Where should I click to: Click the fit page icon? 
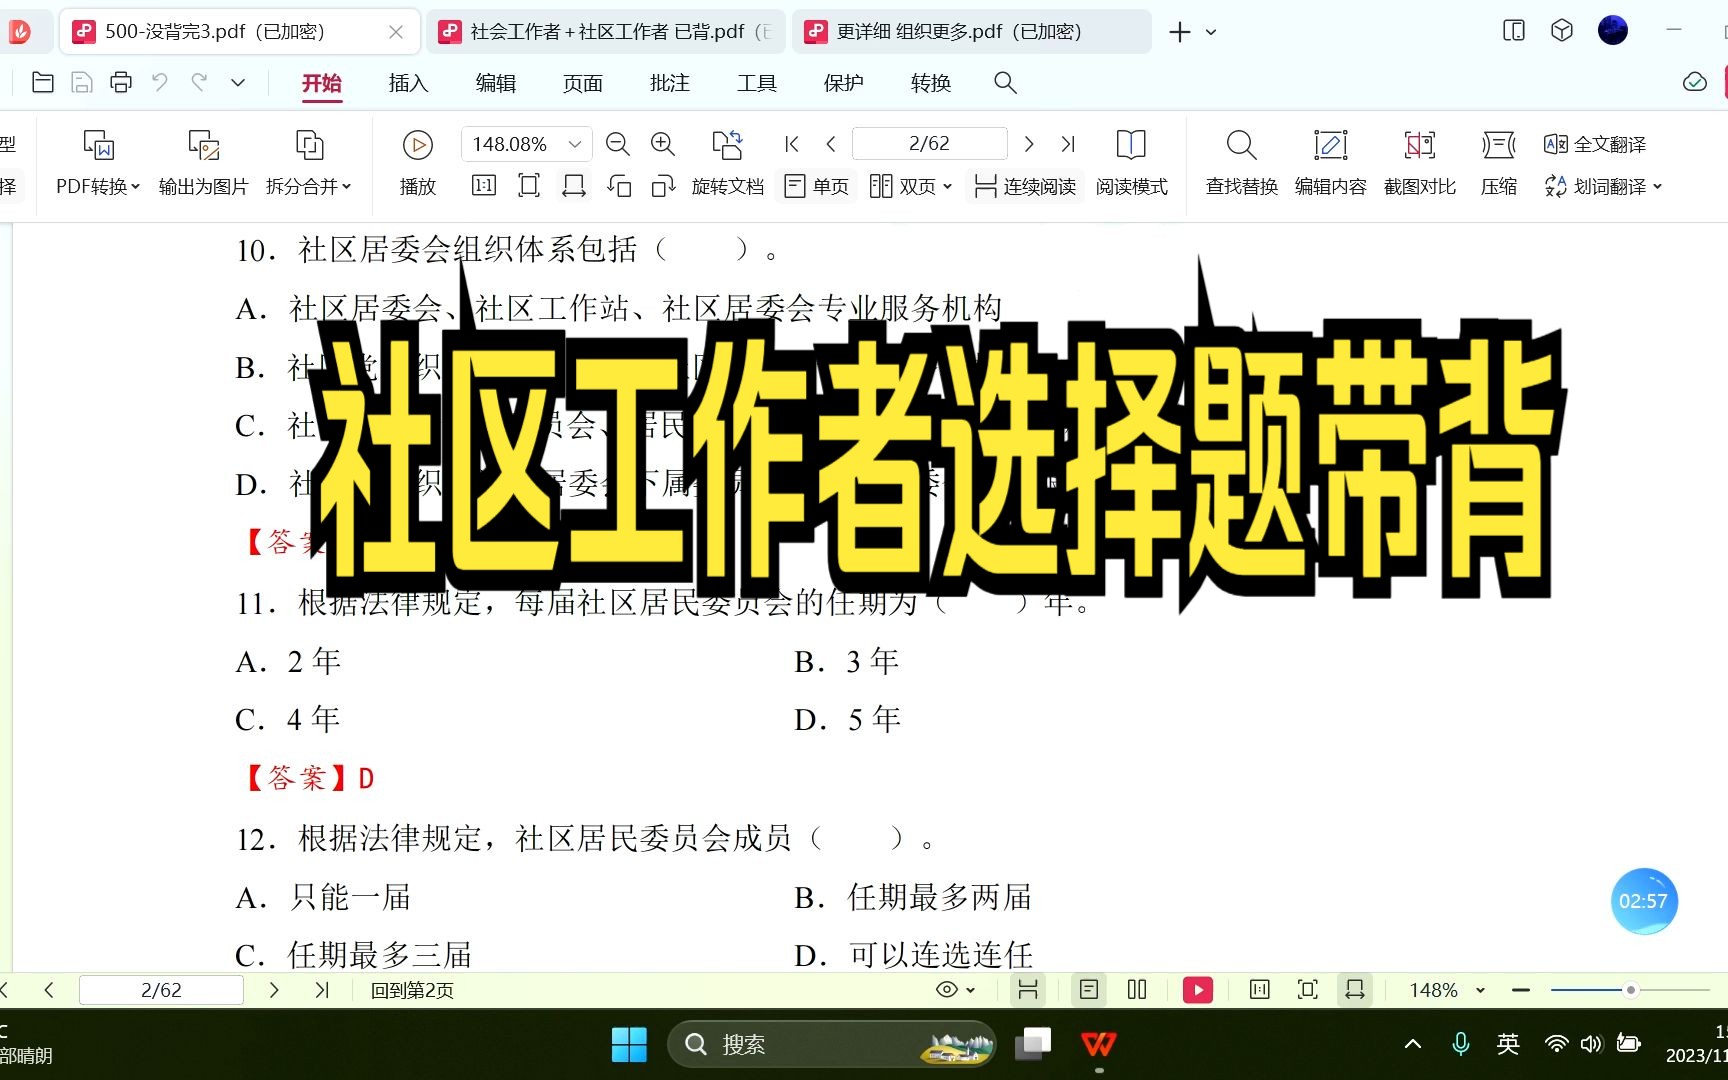tap(529, 186)
